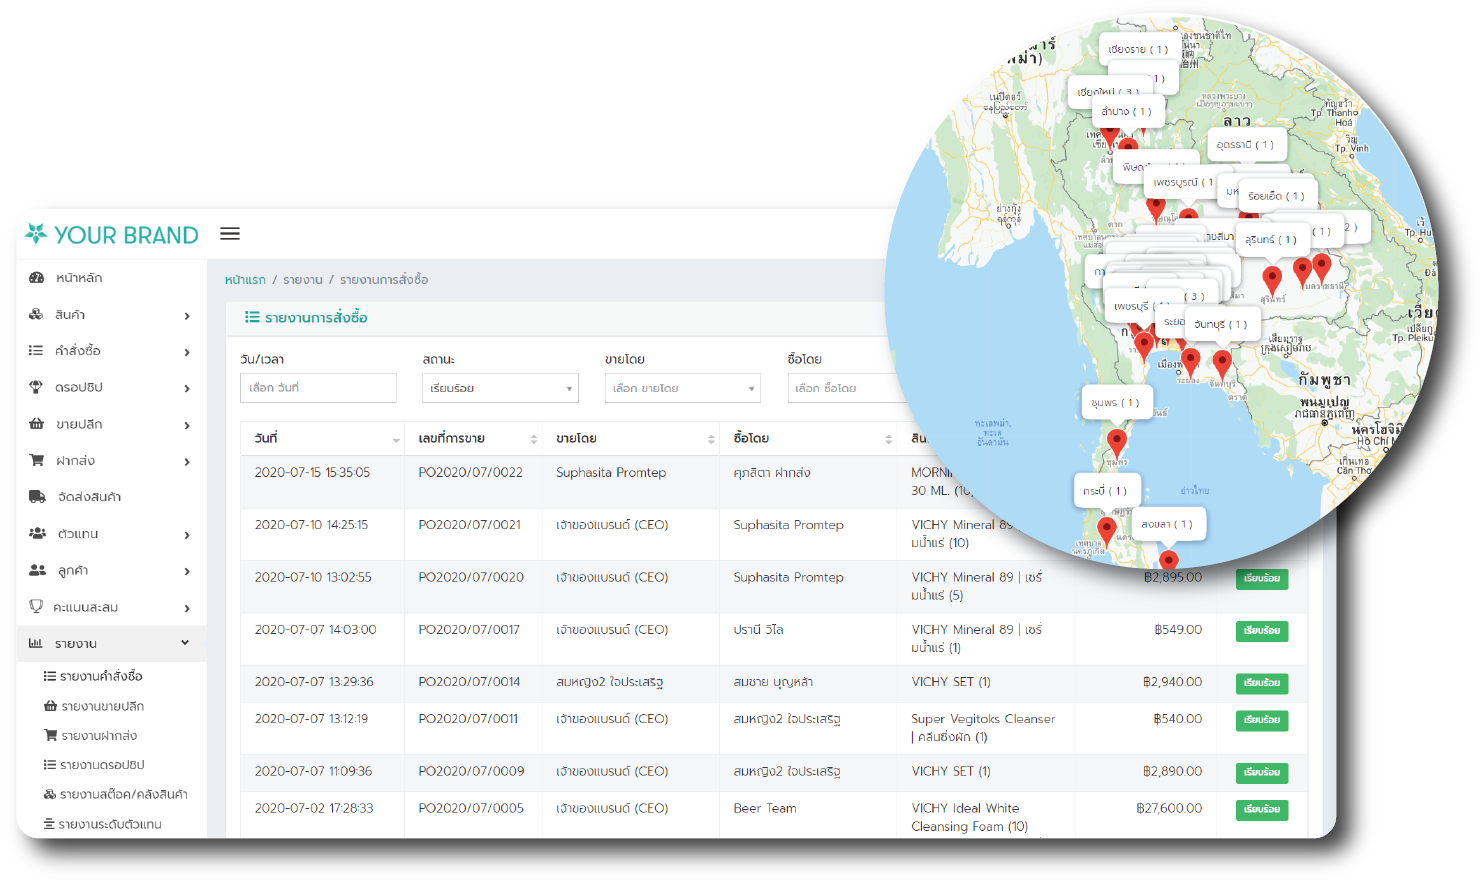Image resolution: width=1481 pixels, height=884 pixels.
Task: Sort table by ซื้อโดย column header
Action: [808, 438]
